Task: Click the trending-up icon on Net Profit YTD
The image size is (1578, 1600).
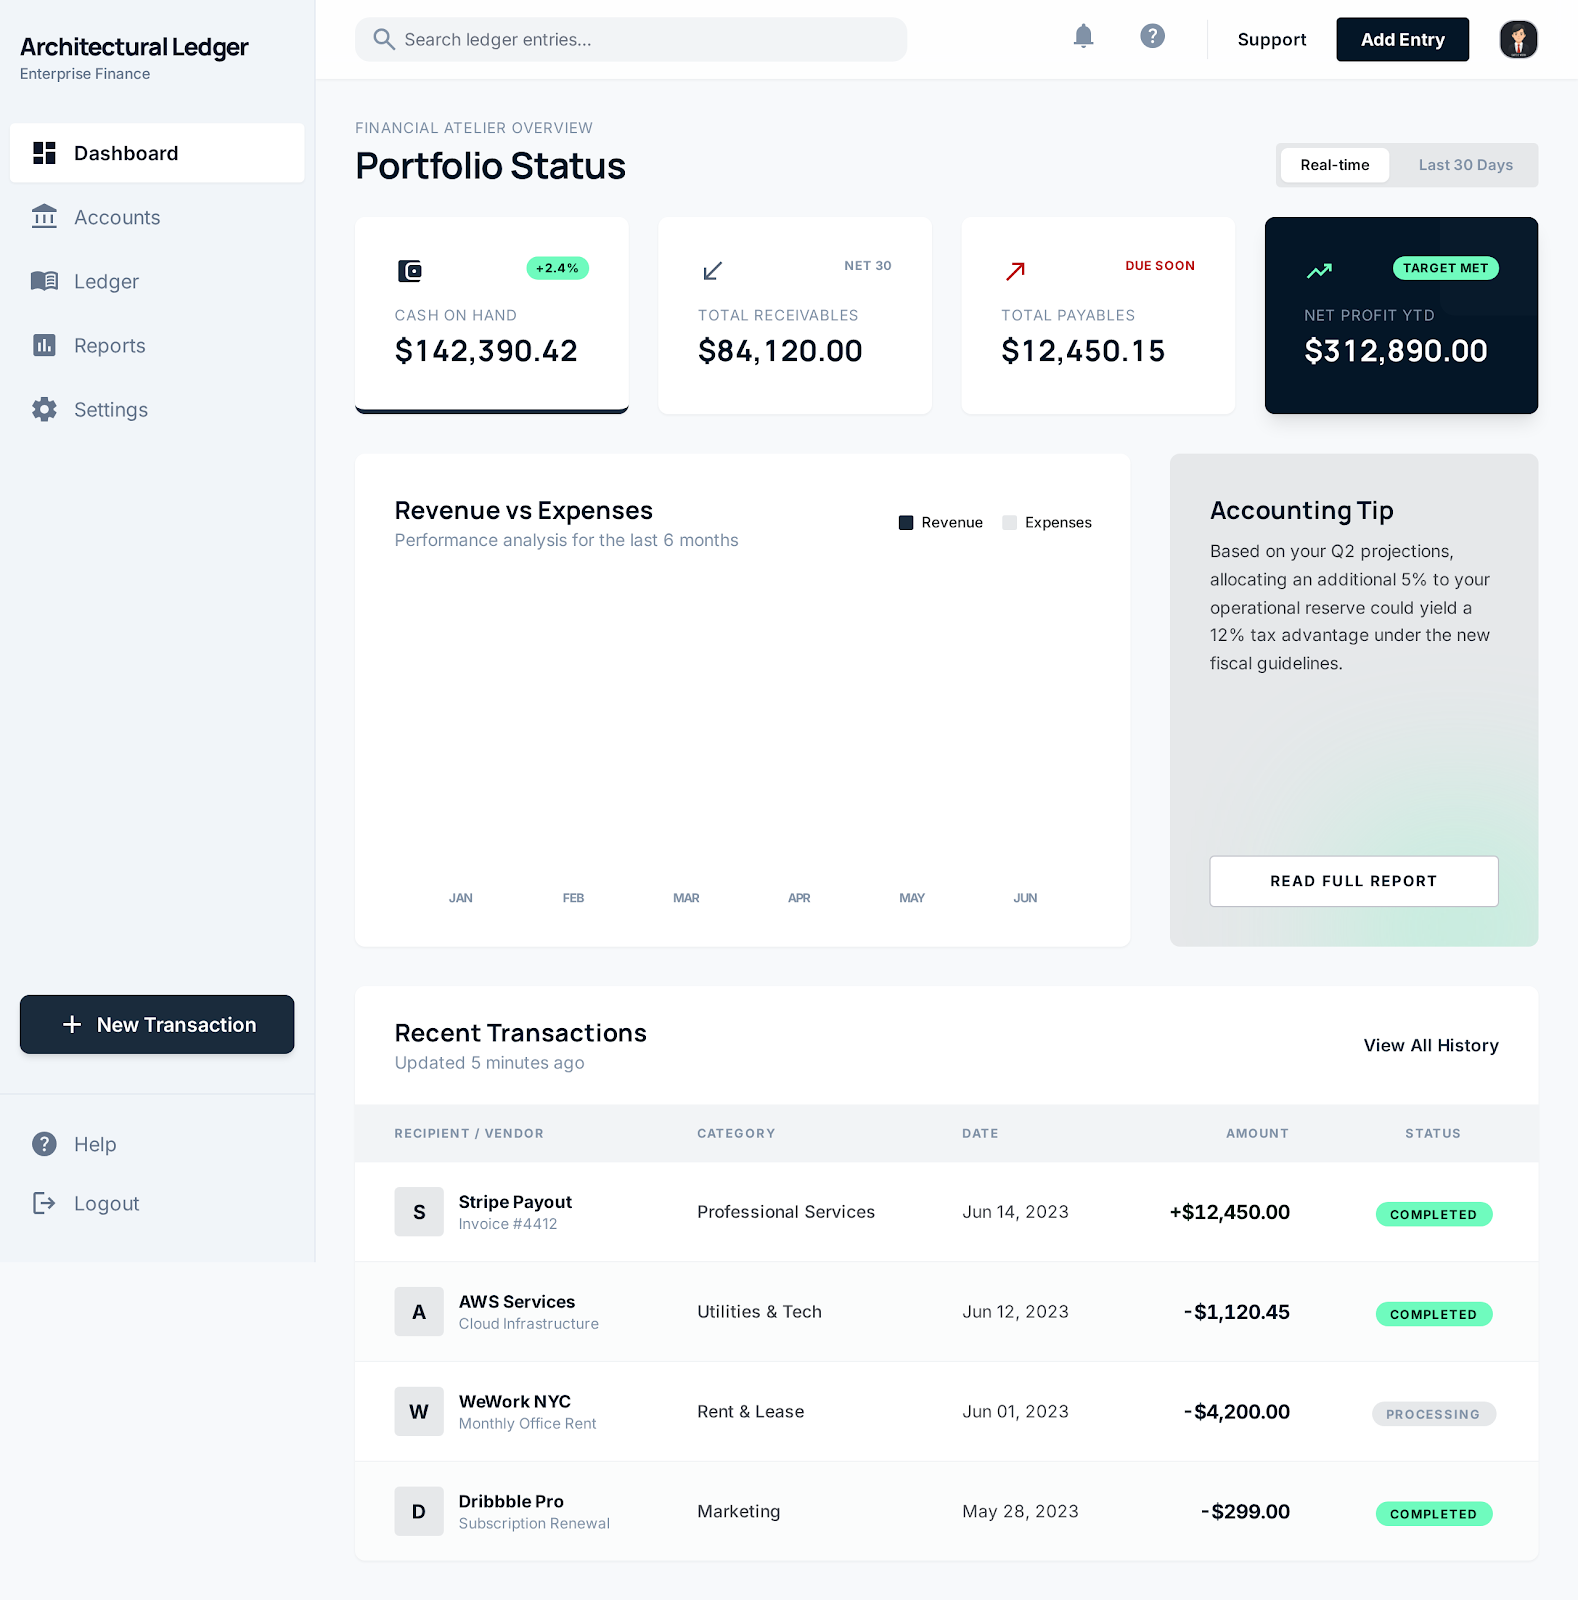Action: pos(1319,271)
